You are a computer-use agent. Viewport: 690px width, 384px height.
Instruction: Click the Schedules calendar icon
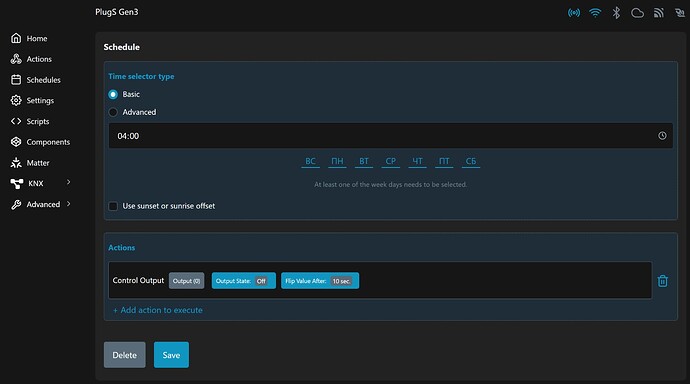[x=16, y=80]
